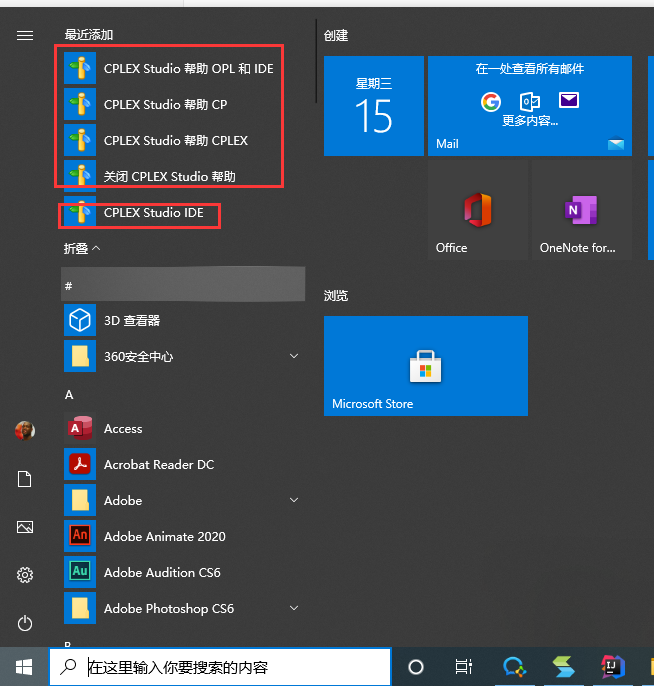The height and width of the screenshot is (686, 654).
Task: Click the Adobe Animate 2020 label
Action: click(164, 536)
